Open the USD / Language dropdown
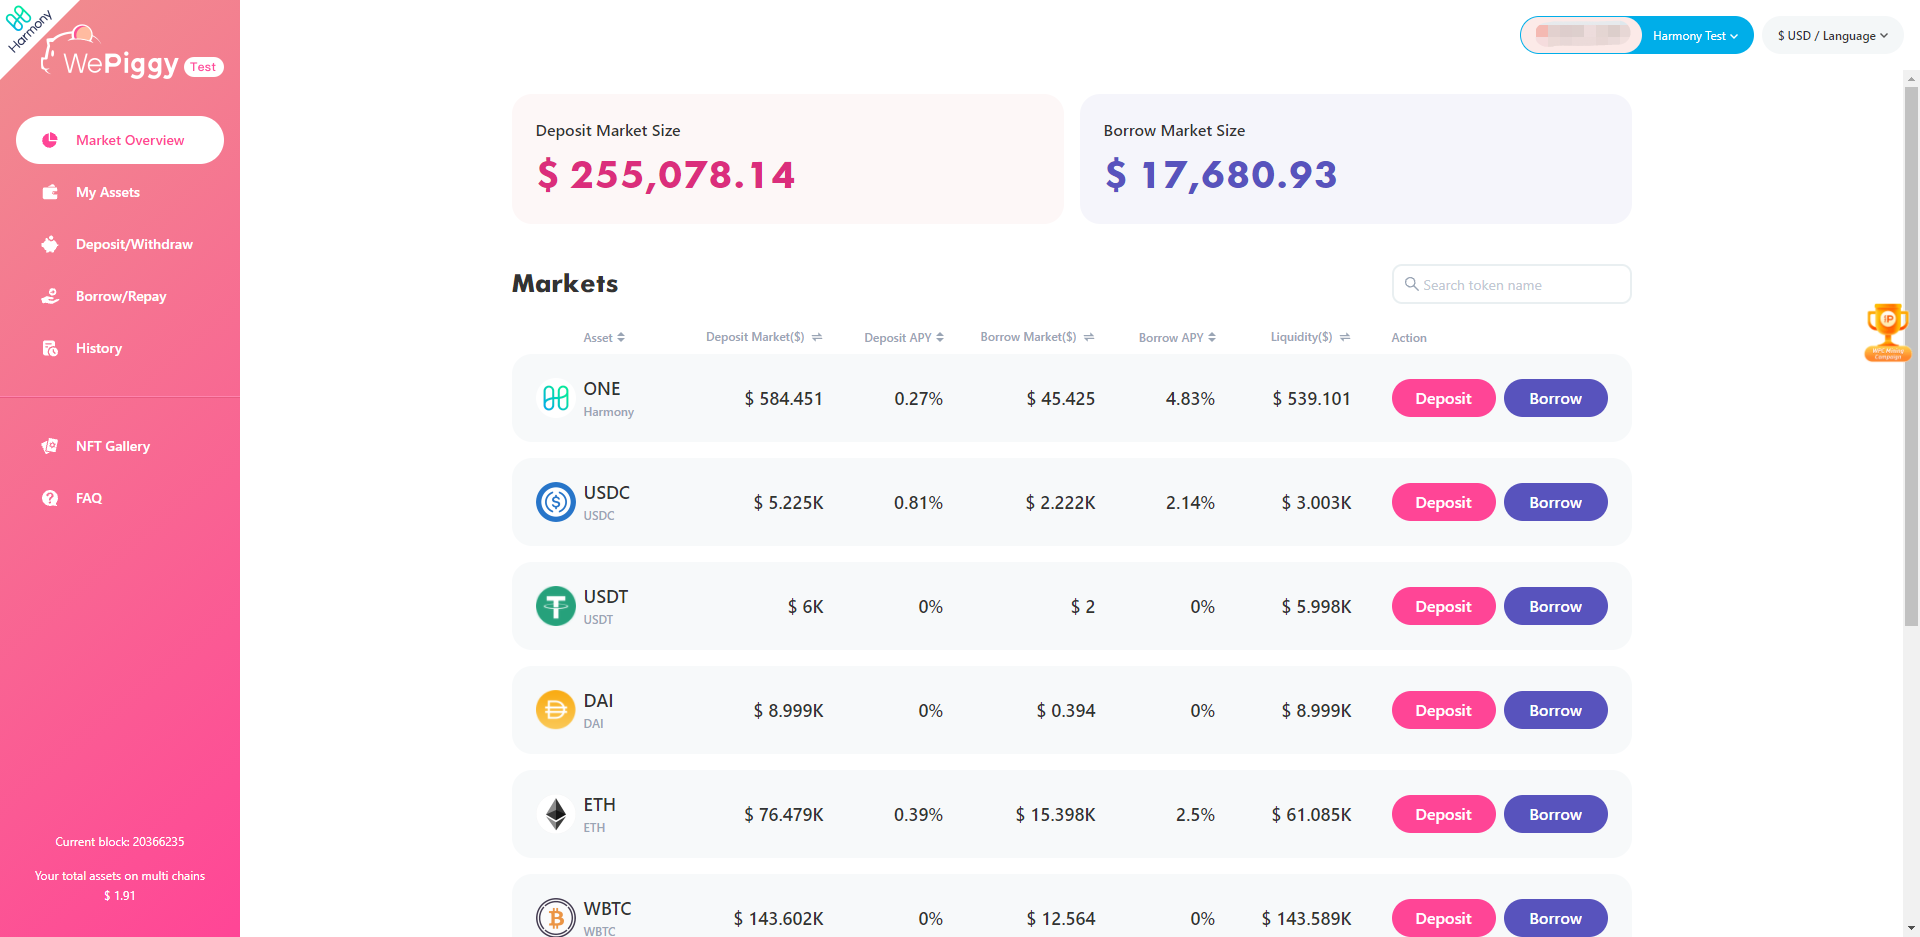The width and height of the screenshot is (1920, 937). (1832, 36)
